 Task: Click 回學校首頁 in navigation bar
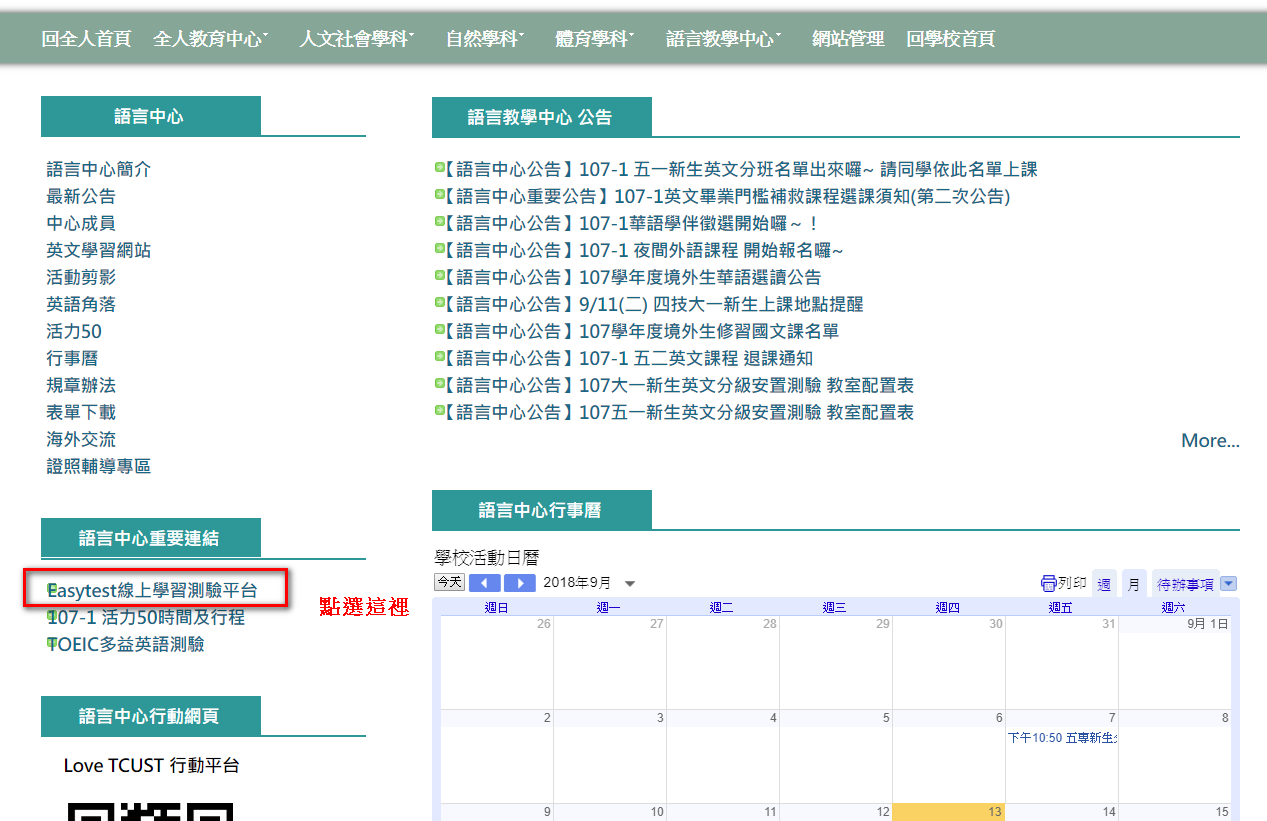click(x=951, y=39)
